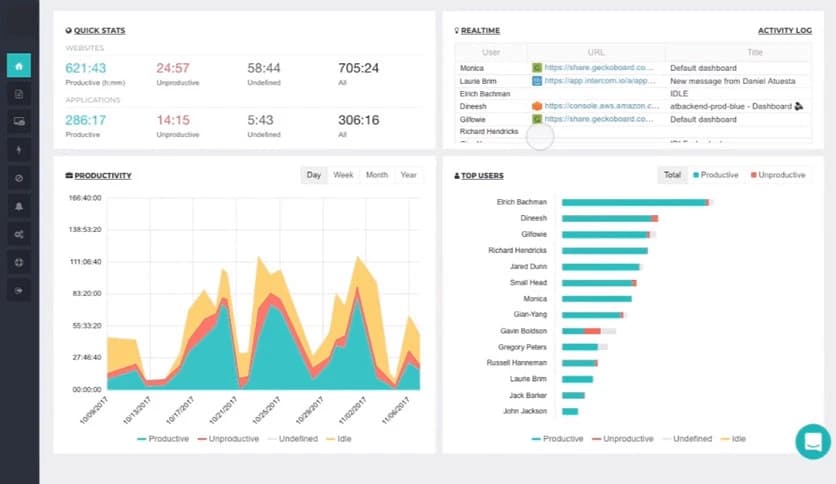
Task: Click the support lifebuoy sidebar icon
Action: [x=19, y=262]
